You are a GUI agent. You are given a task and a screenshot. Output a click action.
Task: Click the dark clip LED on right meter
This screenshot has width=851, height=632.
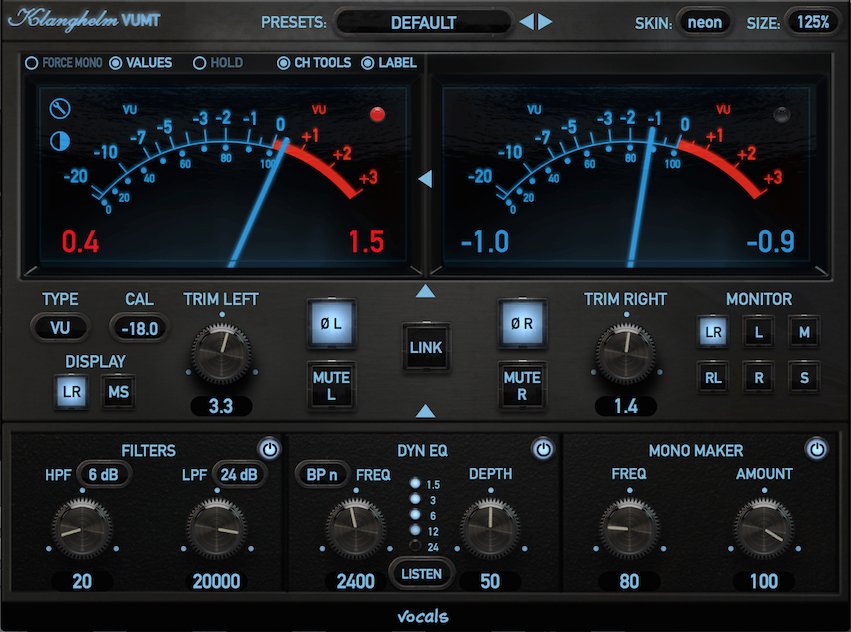click(x=782, y=115)
